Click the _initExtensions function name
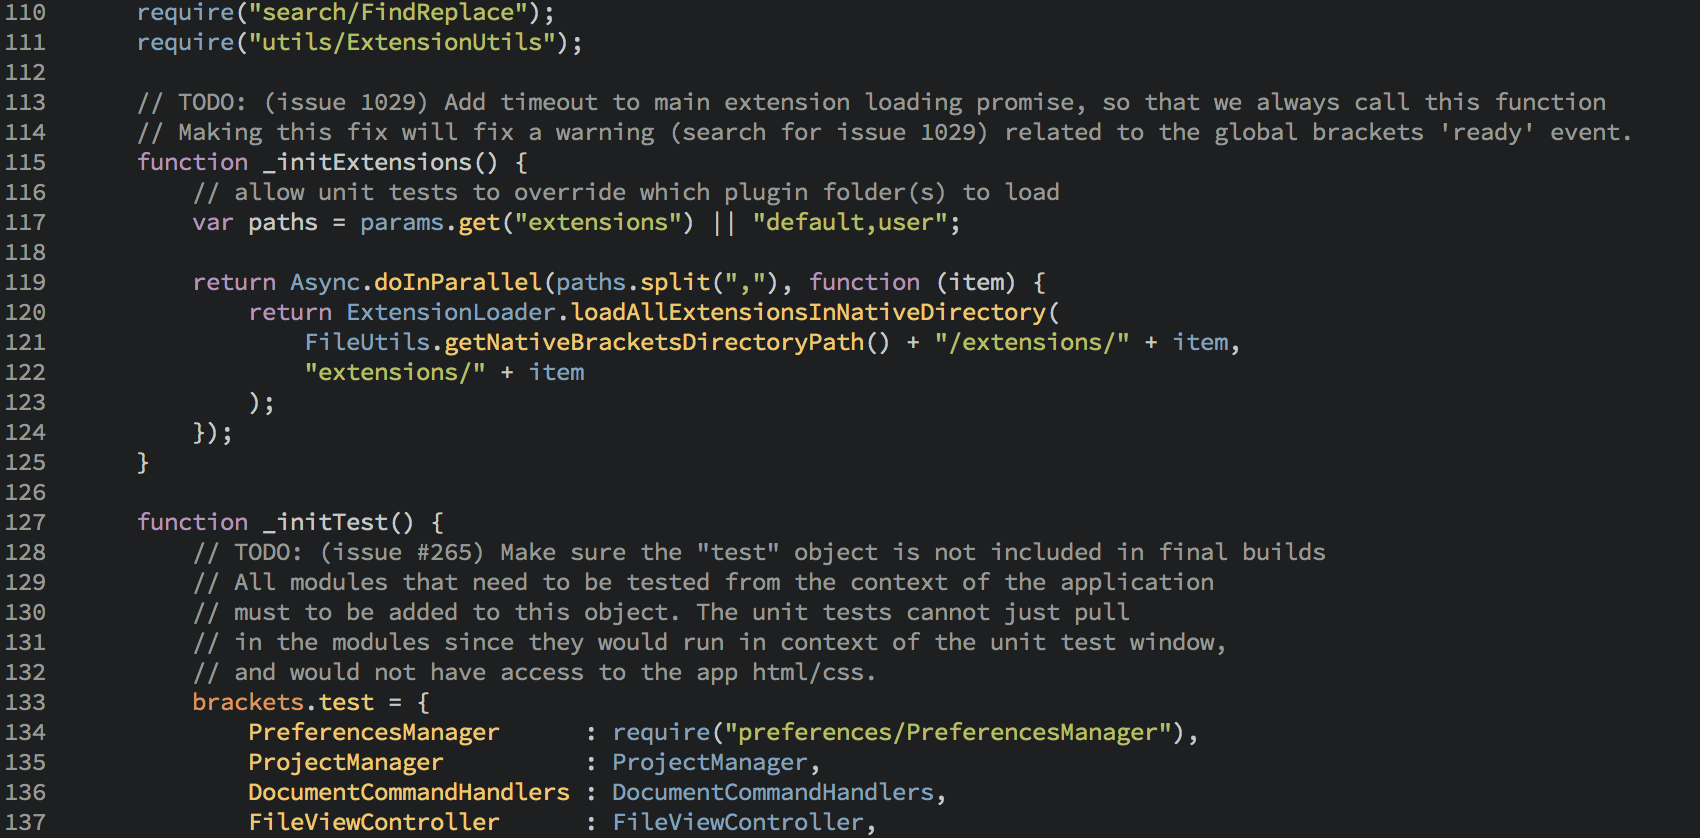 click(367, 162)
